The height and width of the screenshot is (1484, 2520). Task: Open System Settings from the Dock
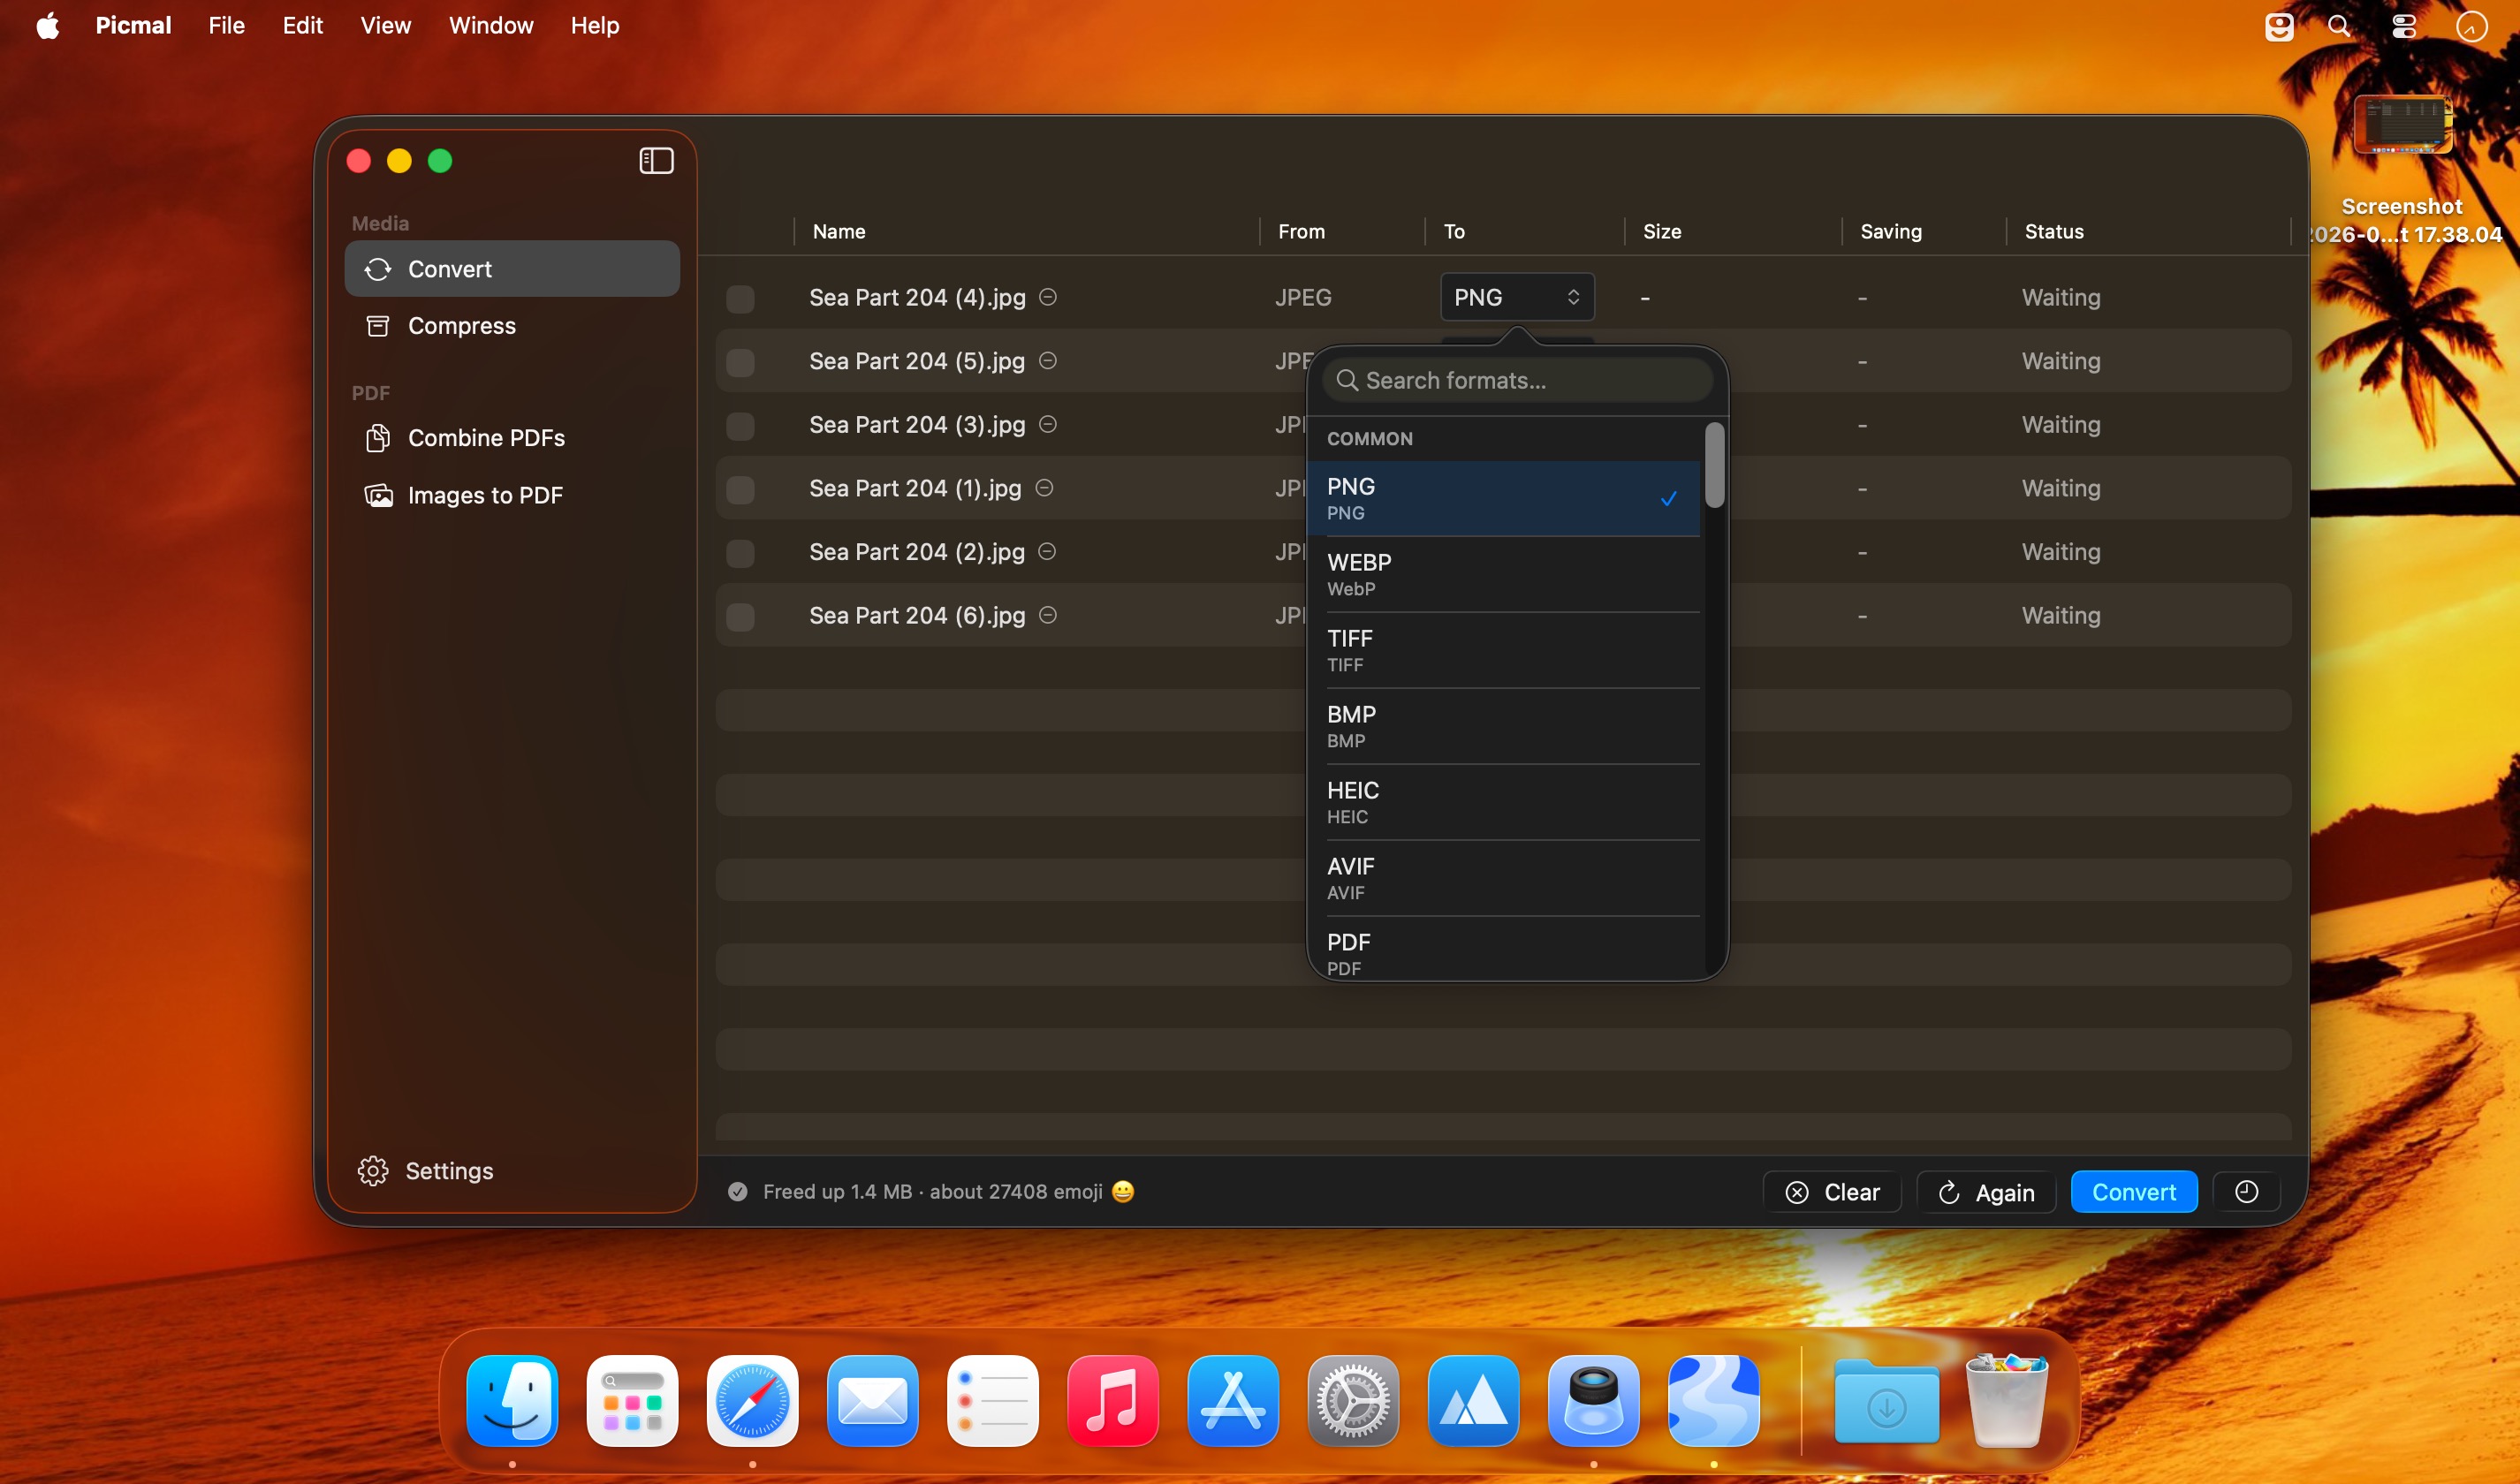pos(1353,1400)
